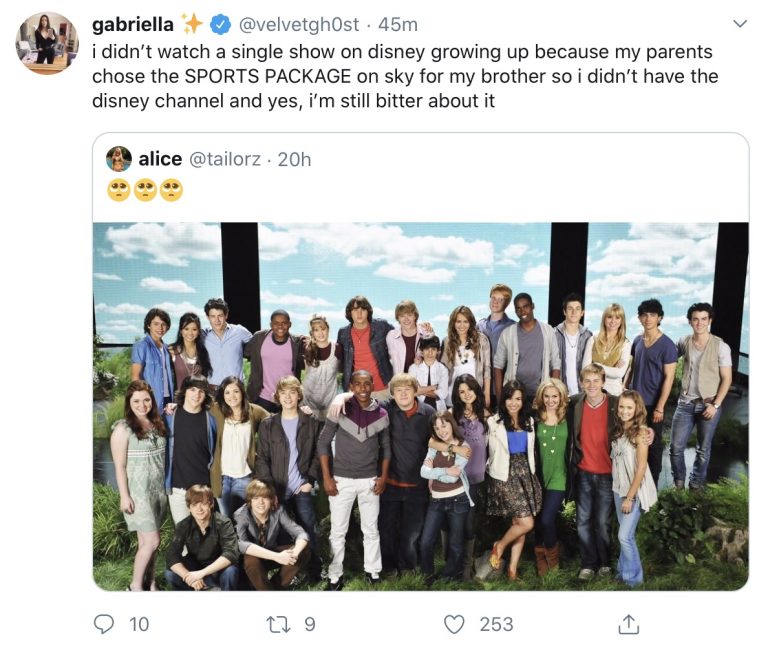This screenshot has height=649, width=768.
Task: Open the quoted tweet's emoji text
Action: coord(145,191)
